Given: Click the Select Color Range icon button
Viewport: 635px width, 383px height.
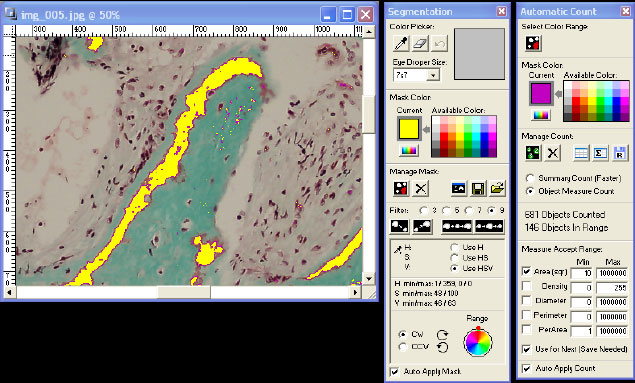Looking at the screenshot, I should 533,43.
